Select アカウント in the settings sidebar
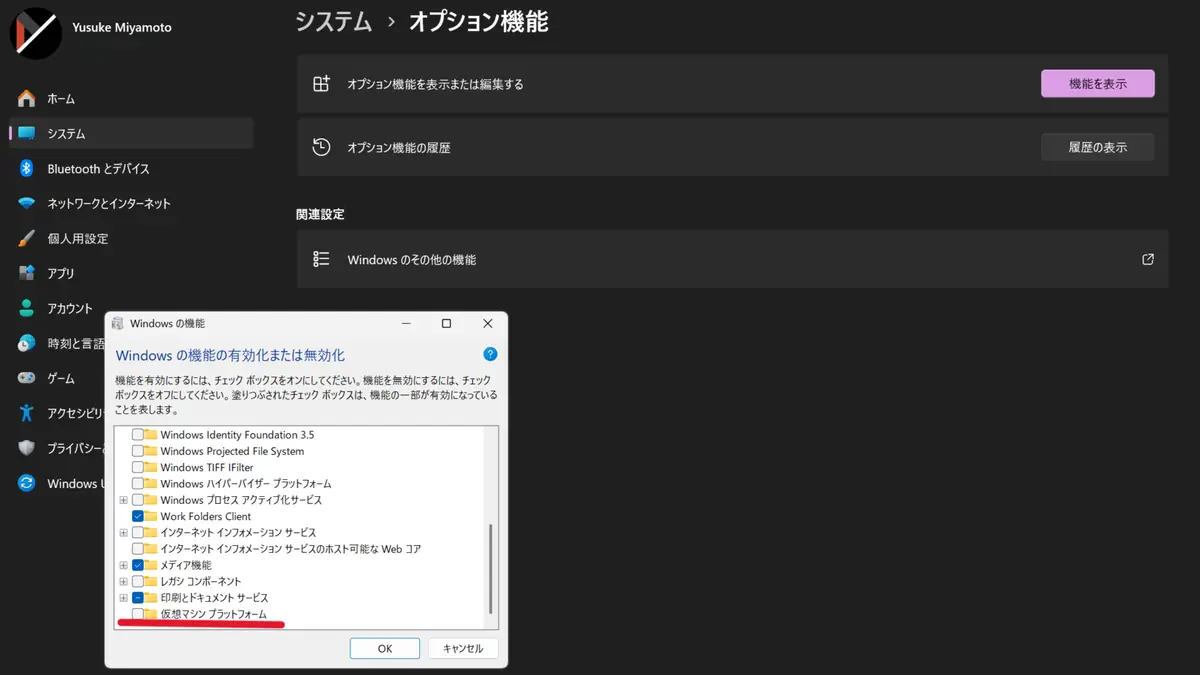The image size is (1200, 675). tap(70, 309)
